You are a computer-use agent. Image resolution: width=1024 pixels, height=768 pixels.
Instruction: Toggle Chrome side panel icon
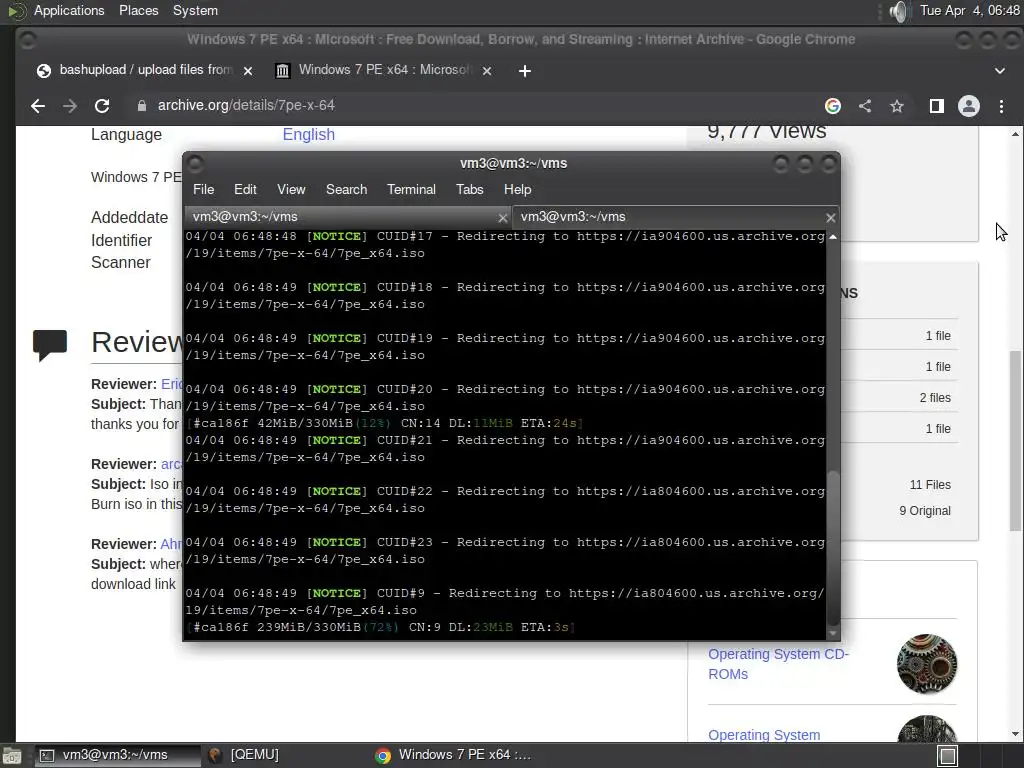point(936,106)
